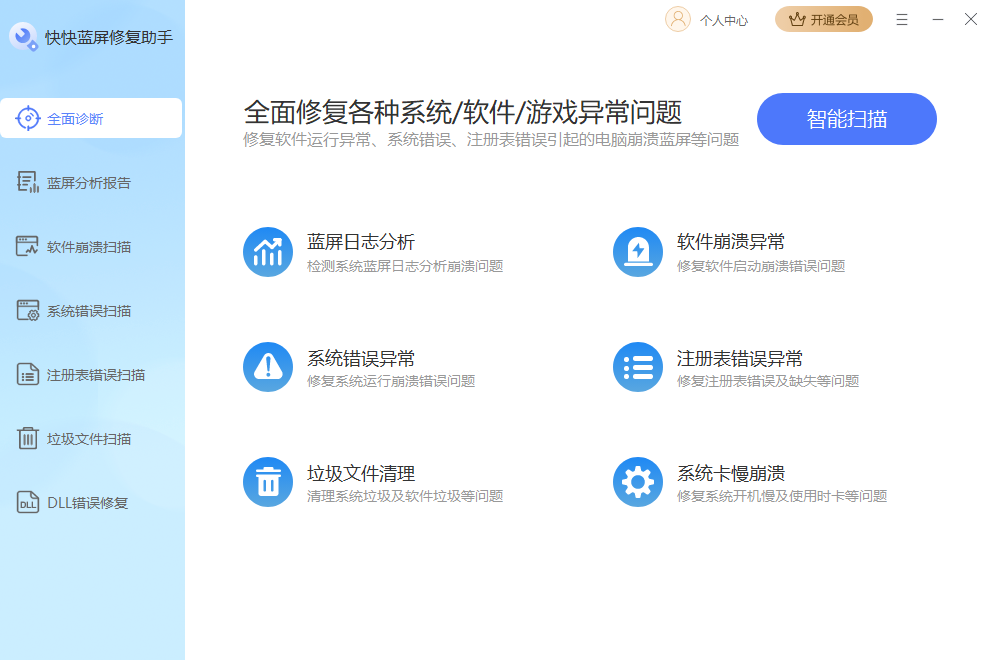Select the 软件崩溃异常 alarm icon
The height and width of the screenshot is (660, 991).
(x=638, y=251)
